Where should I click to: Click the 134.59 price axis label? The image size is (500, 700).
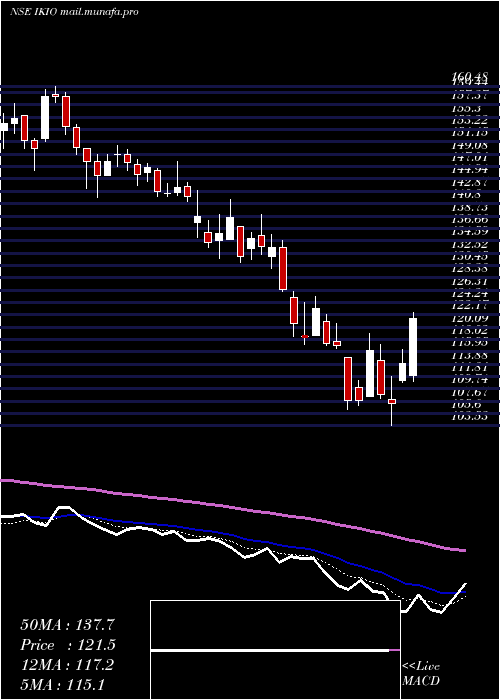(469, 232)
